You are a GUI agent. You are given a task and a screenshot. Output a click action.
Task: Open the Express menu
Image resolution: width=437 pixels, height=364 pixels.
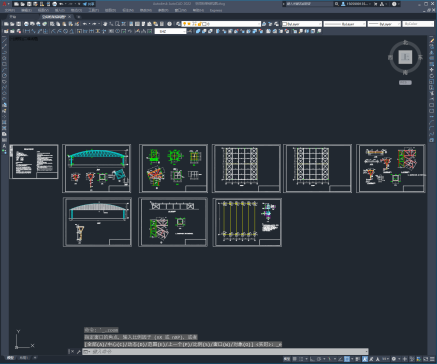point(216,10)
